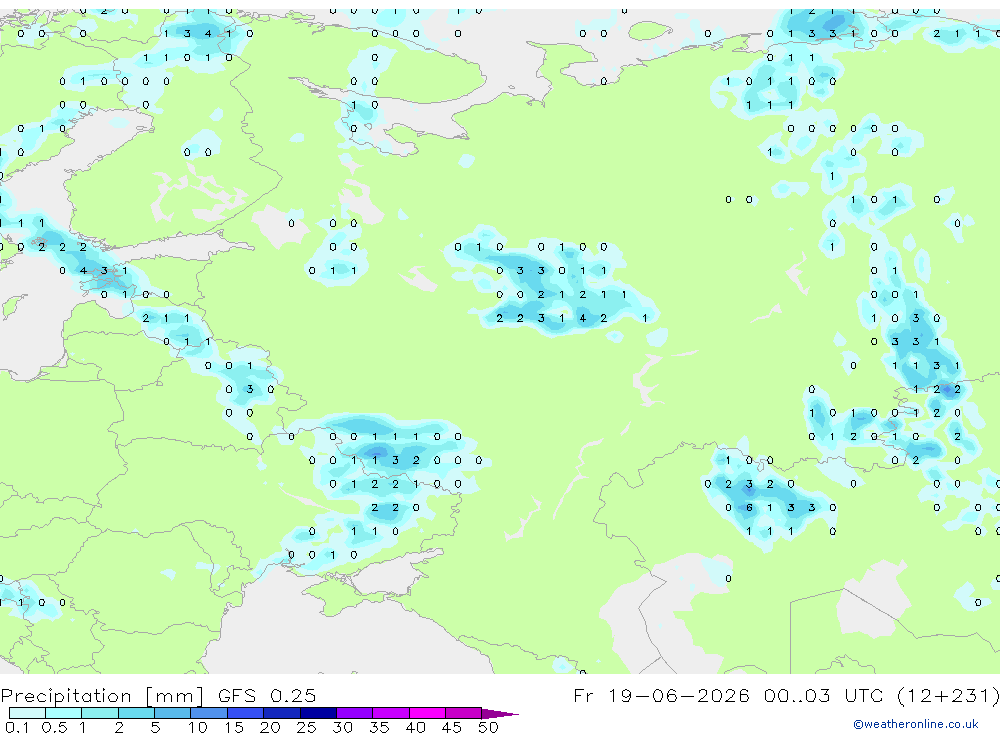
Task: Click the 10–15 mm blue legend swatch
Action: tap(209, 713)
